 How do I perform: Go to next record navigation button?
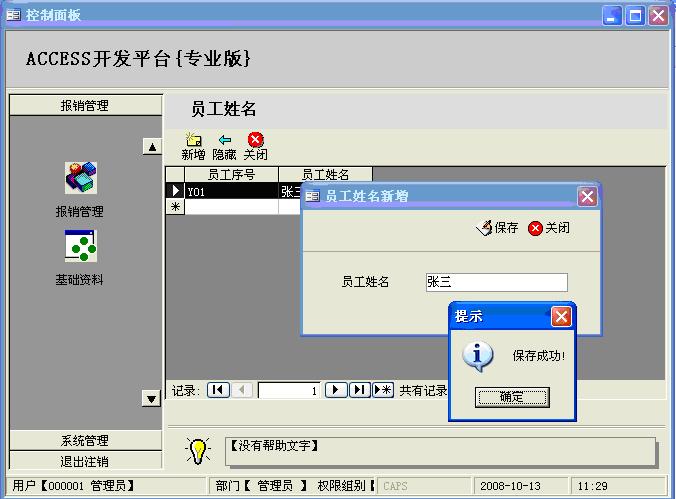click(336, 390)
